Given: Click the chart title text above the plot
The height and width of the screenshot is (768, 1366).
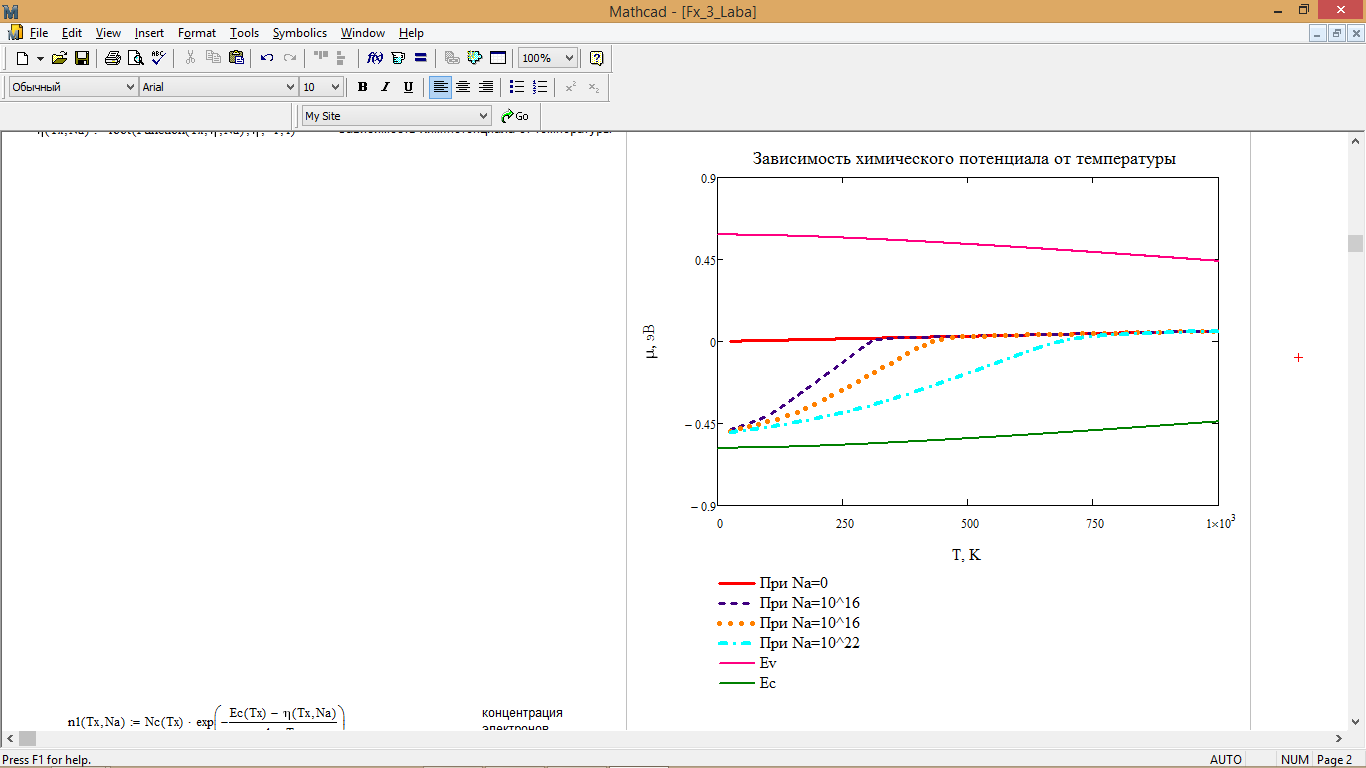Looking at the screenshot, I should click(x=964, y=159).
